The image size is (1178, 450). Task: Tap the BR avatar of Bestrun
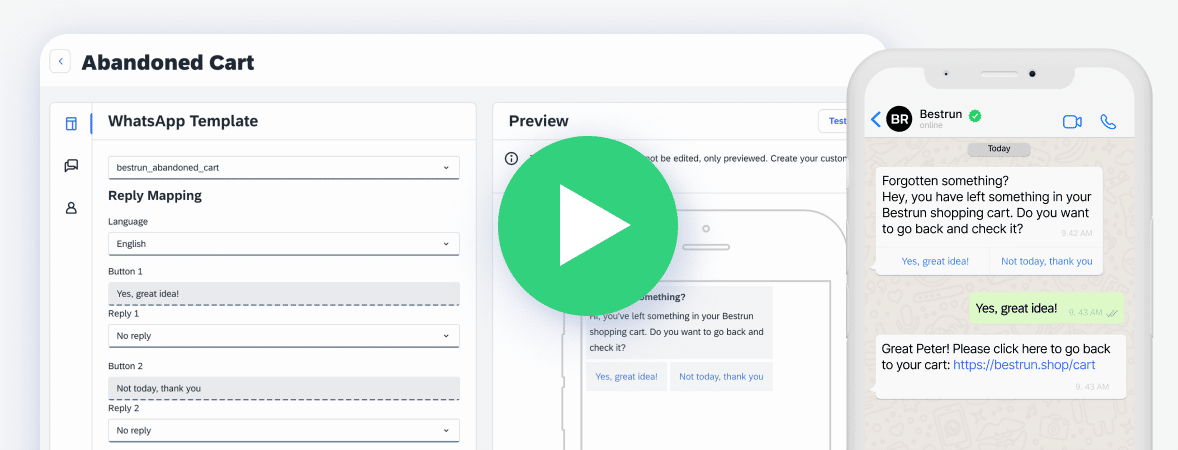899,119
